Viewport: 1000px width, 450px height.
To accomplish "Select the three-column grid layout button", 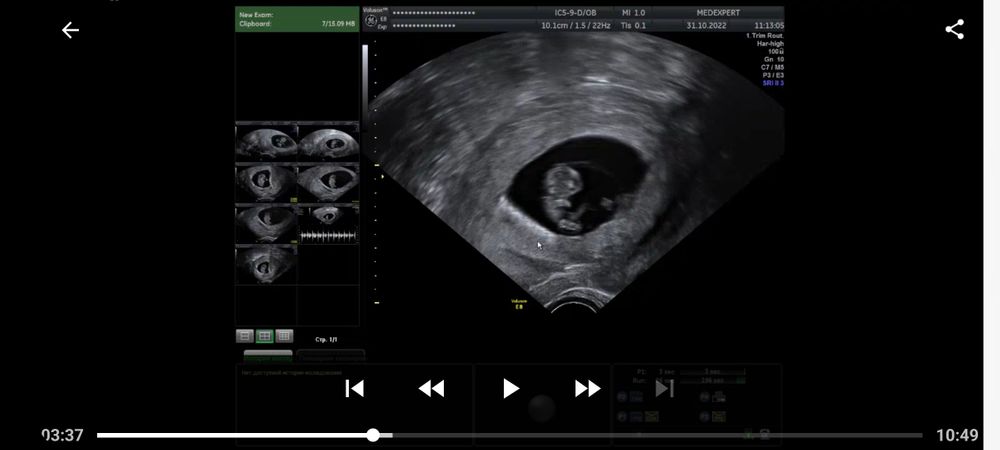I will (284, 336).
